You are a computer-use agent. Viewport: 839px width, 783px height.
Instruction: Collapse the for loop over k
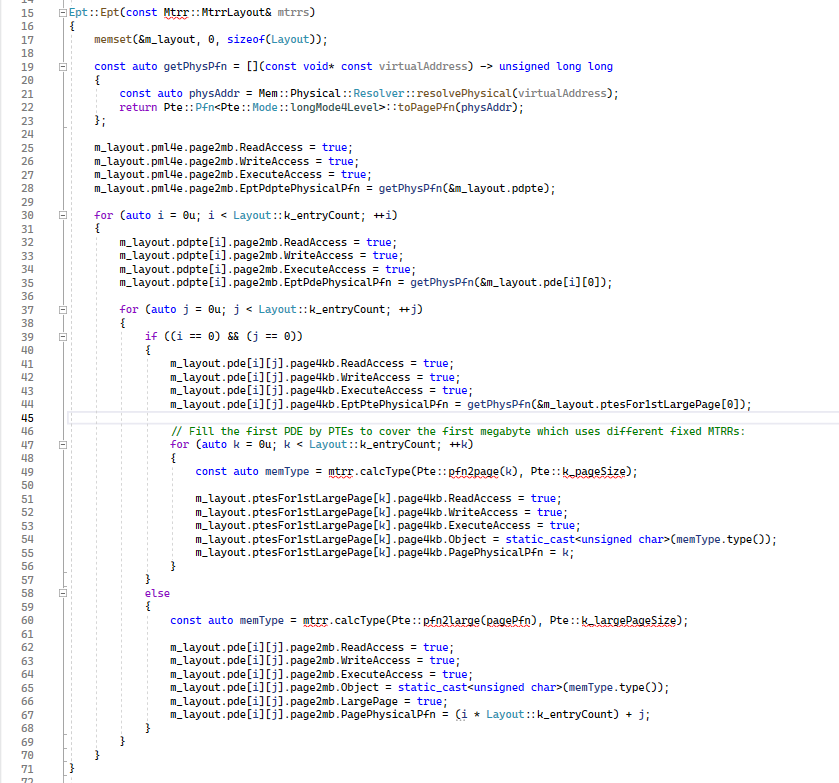pos(63,444)
